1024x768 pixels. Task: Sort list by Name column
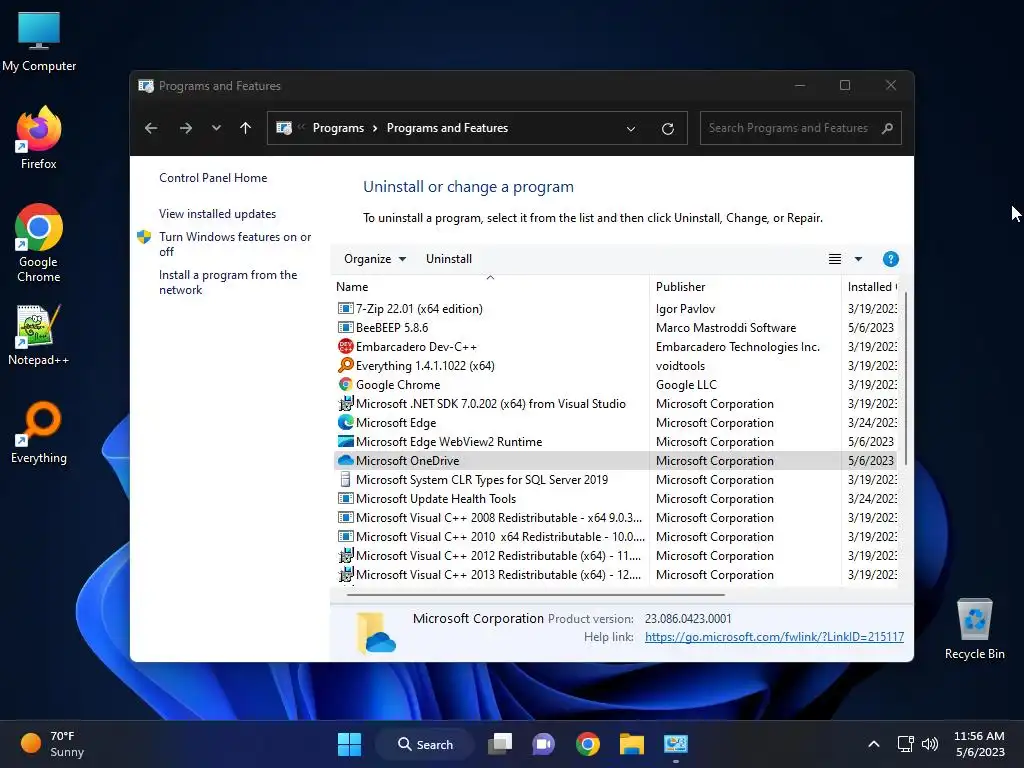pos(490,287)
